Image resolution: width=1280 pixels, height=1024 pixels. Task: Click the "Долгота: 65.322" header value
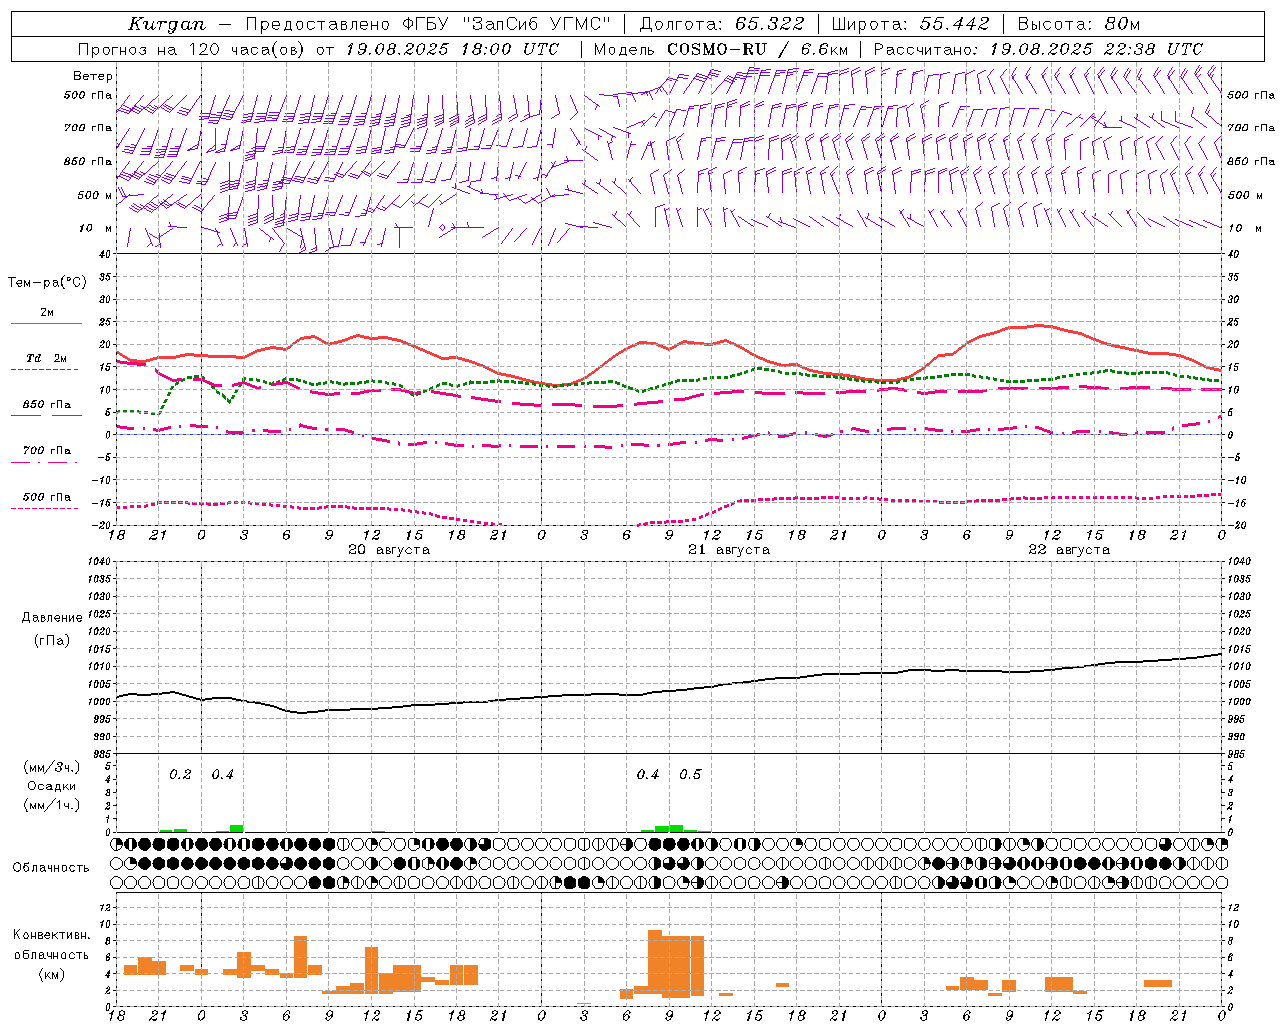[x=721, y=24]
